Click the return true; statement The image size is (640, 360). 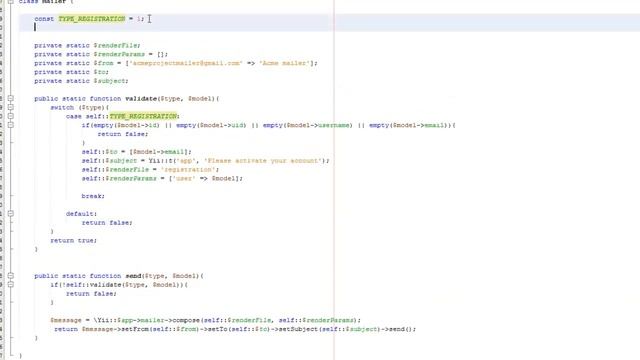pos(73,240)
